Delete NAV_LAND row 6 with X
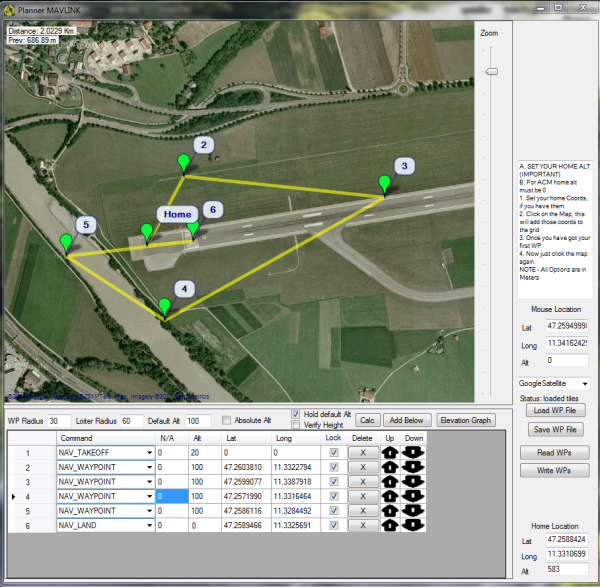This screenshot has width=600, height=587. [363, 525]
